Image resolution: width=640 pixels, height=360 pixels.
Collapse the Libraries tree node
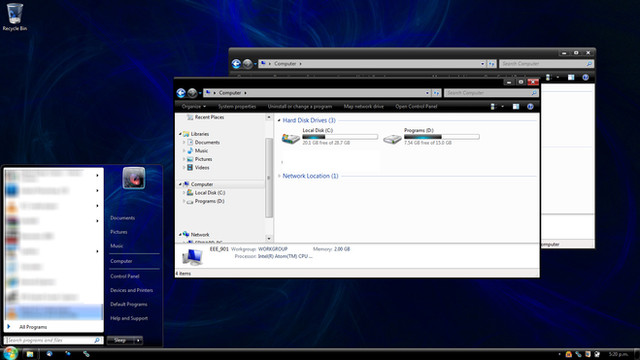click(180, 134)
